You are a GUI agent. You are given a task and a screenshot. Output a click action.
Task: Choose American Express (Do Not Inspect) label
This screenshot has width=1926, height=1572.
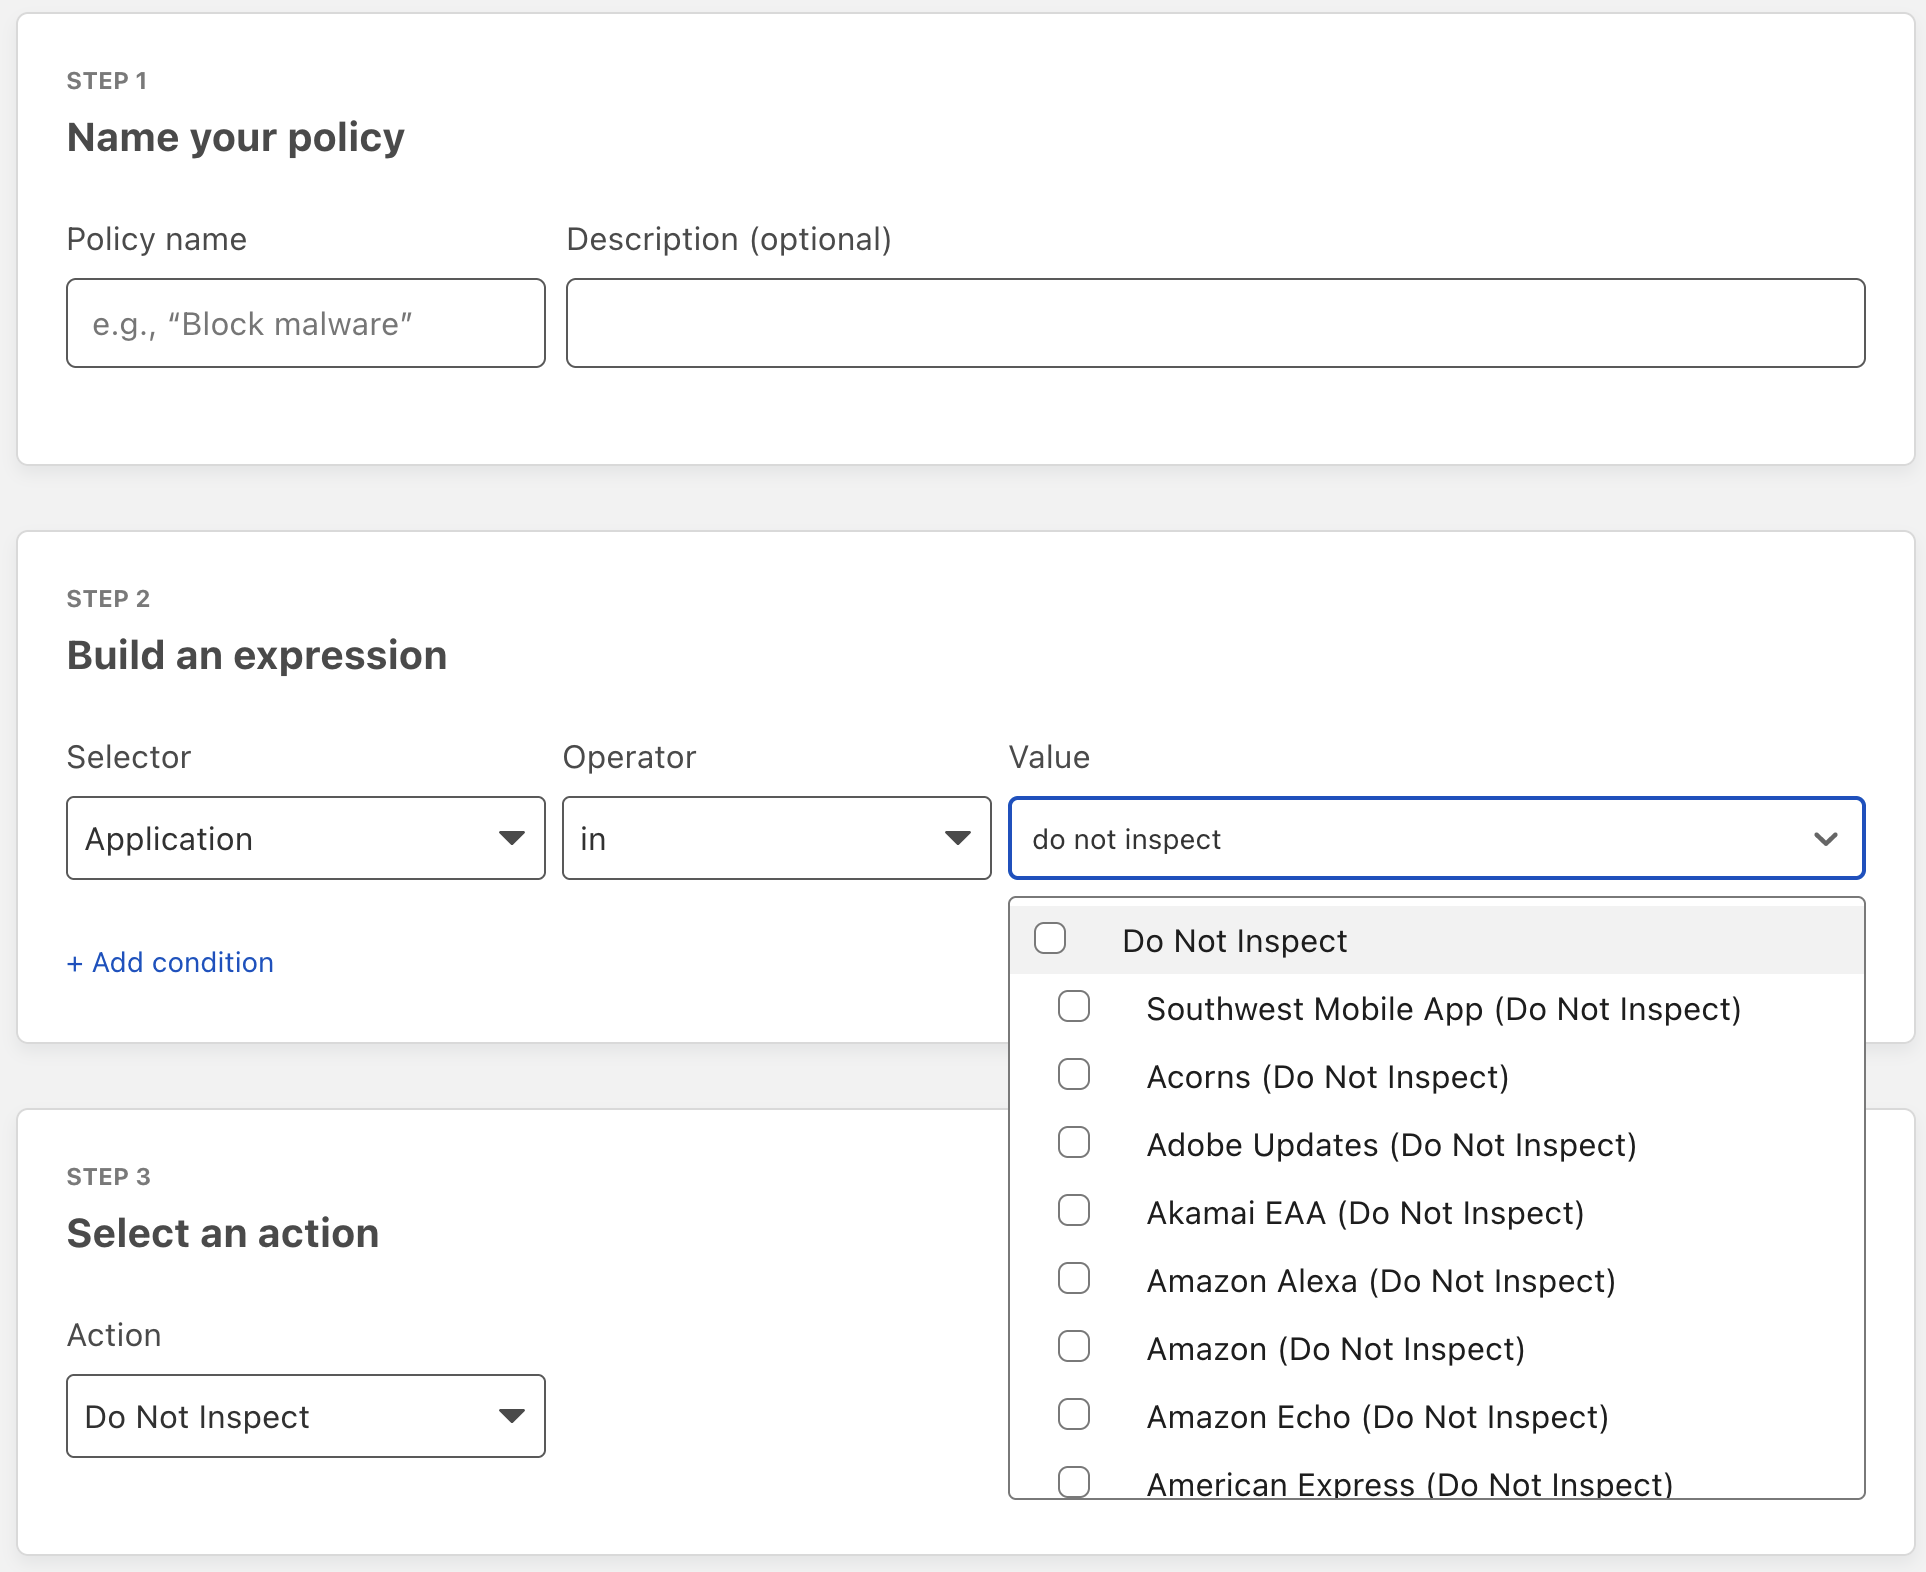point(1410,1483)
